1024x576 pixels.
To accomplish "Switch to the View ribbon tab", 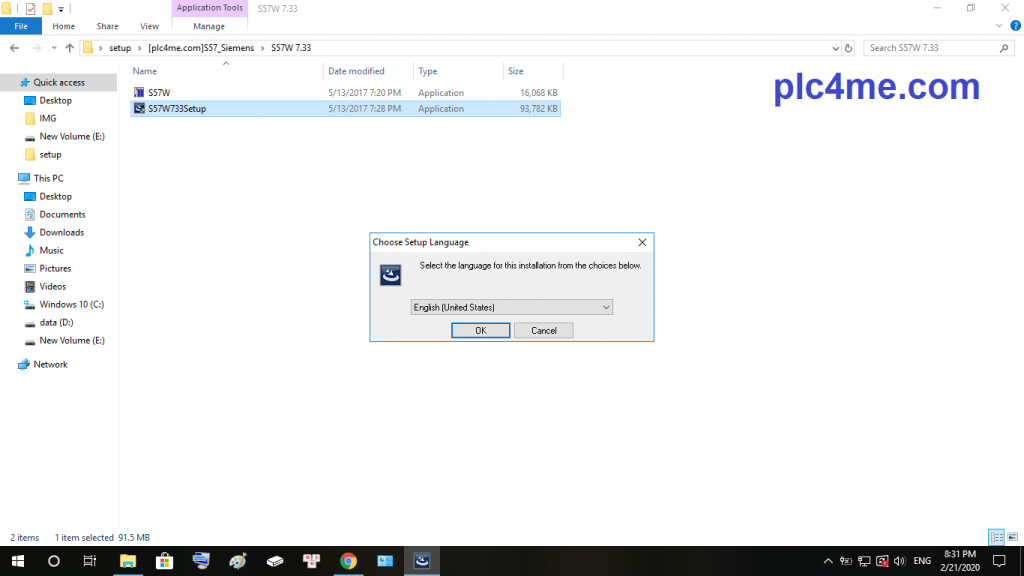I will click(x=149, y=26).
